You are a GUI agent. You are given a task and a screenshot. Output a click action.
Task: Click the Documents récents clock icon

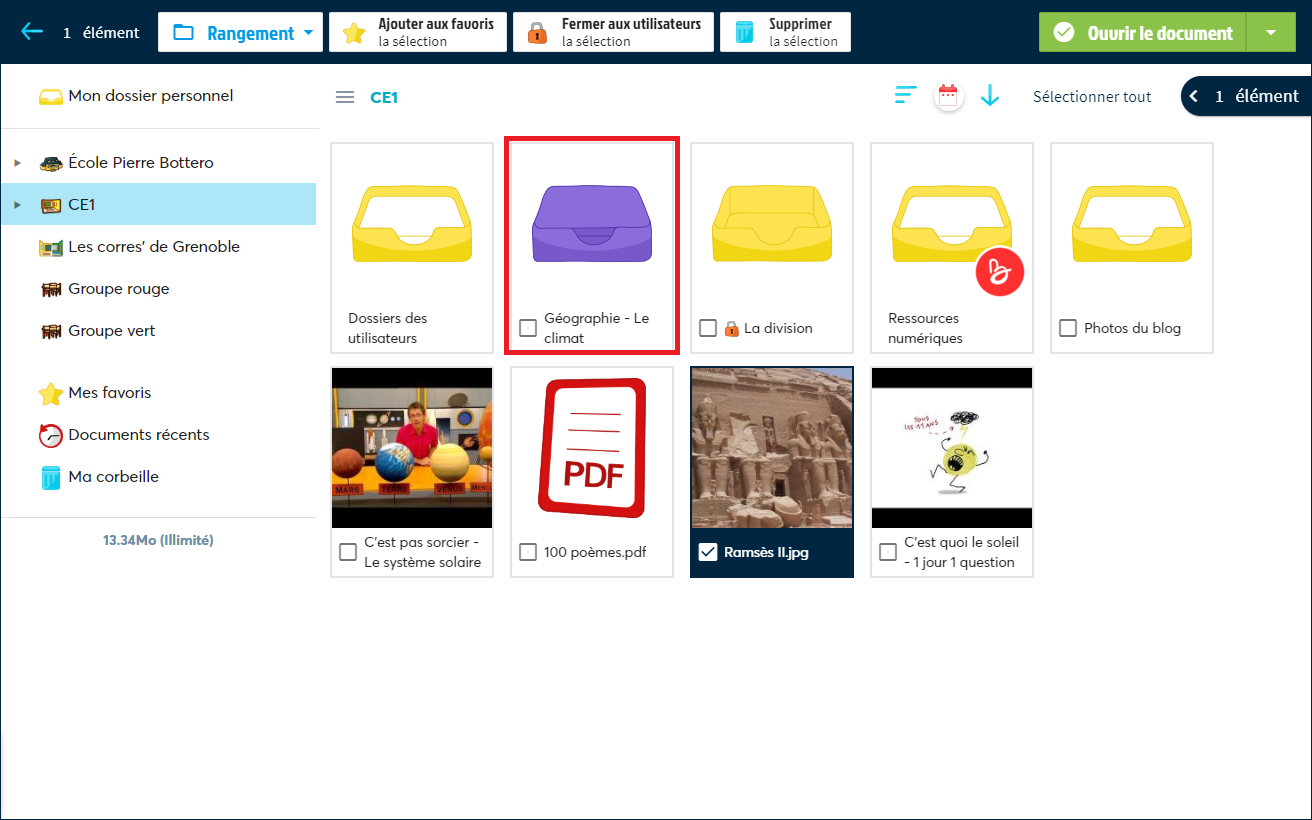(50, 435)
